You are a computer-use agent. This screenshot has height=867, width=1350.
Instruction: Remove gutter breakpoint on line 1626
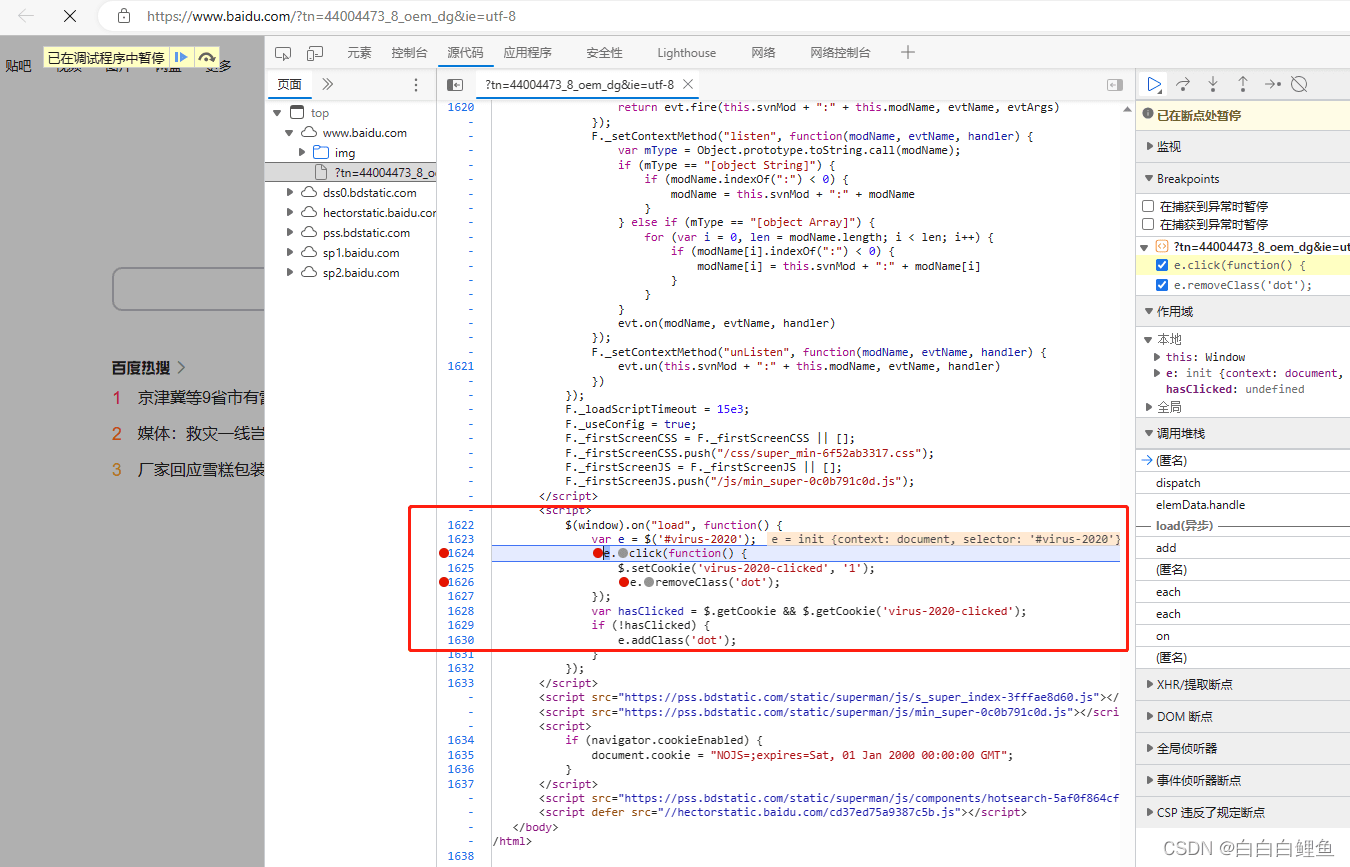(x=444, y=582)
